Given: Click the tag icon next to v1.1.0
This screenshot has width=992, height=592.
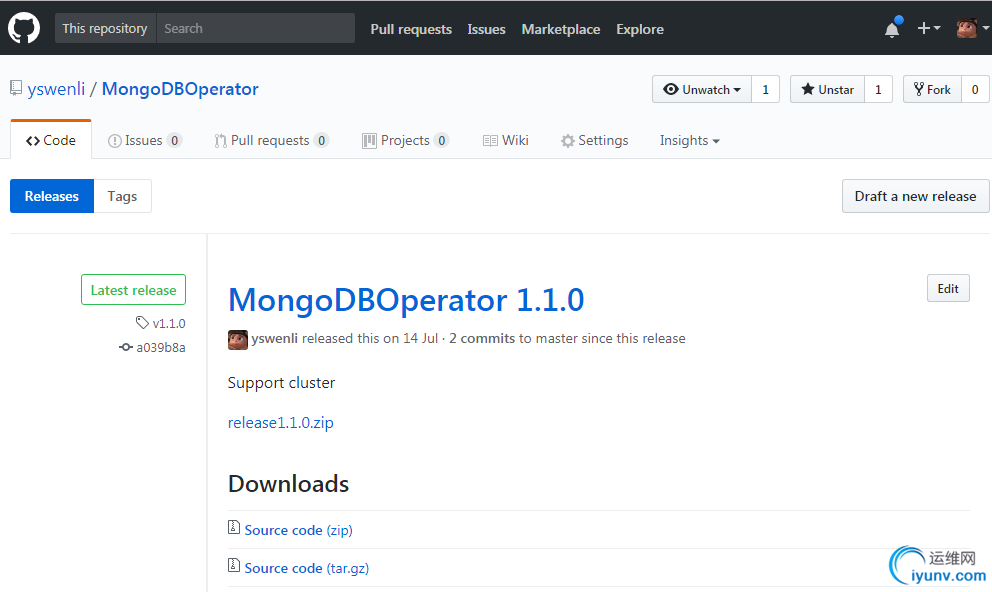Looking at the screenshot, I should (x=142, y=323).
